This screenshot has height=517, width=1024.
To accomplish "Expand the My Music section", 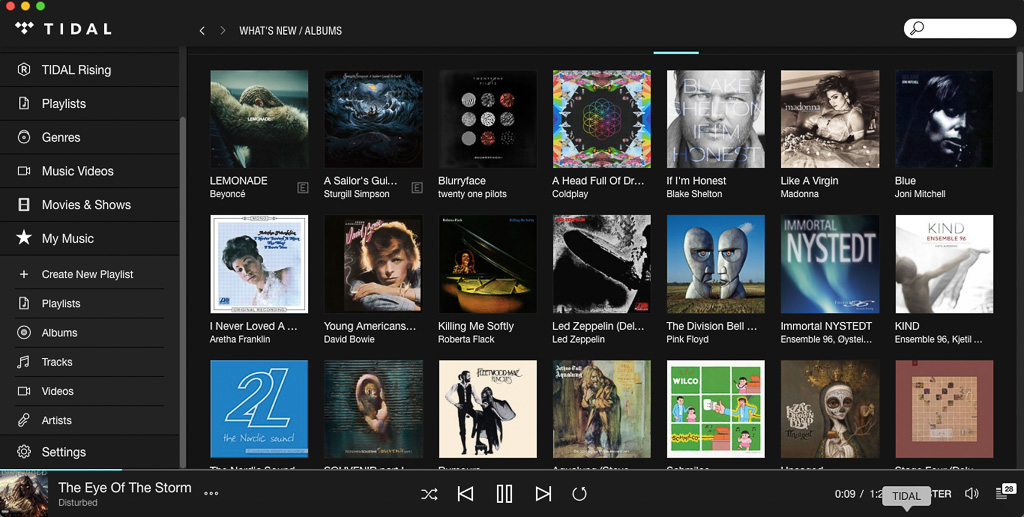I will (x=67, y=238).
